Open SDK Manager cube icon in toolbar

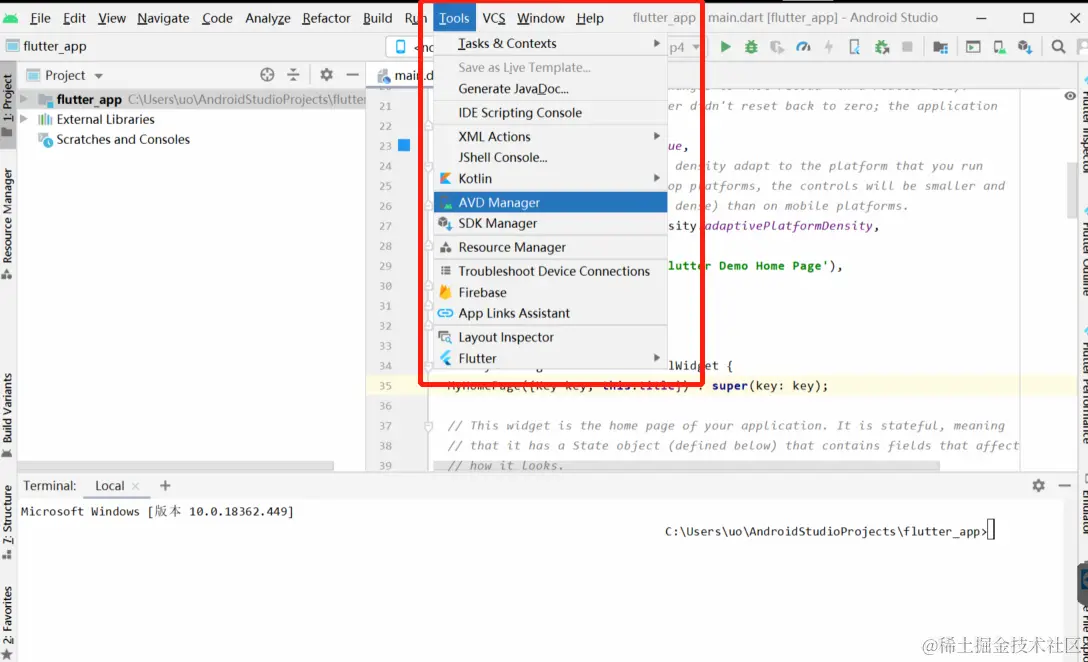coord(1025,46)
